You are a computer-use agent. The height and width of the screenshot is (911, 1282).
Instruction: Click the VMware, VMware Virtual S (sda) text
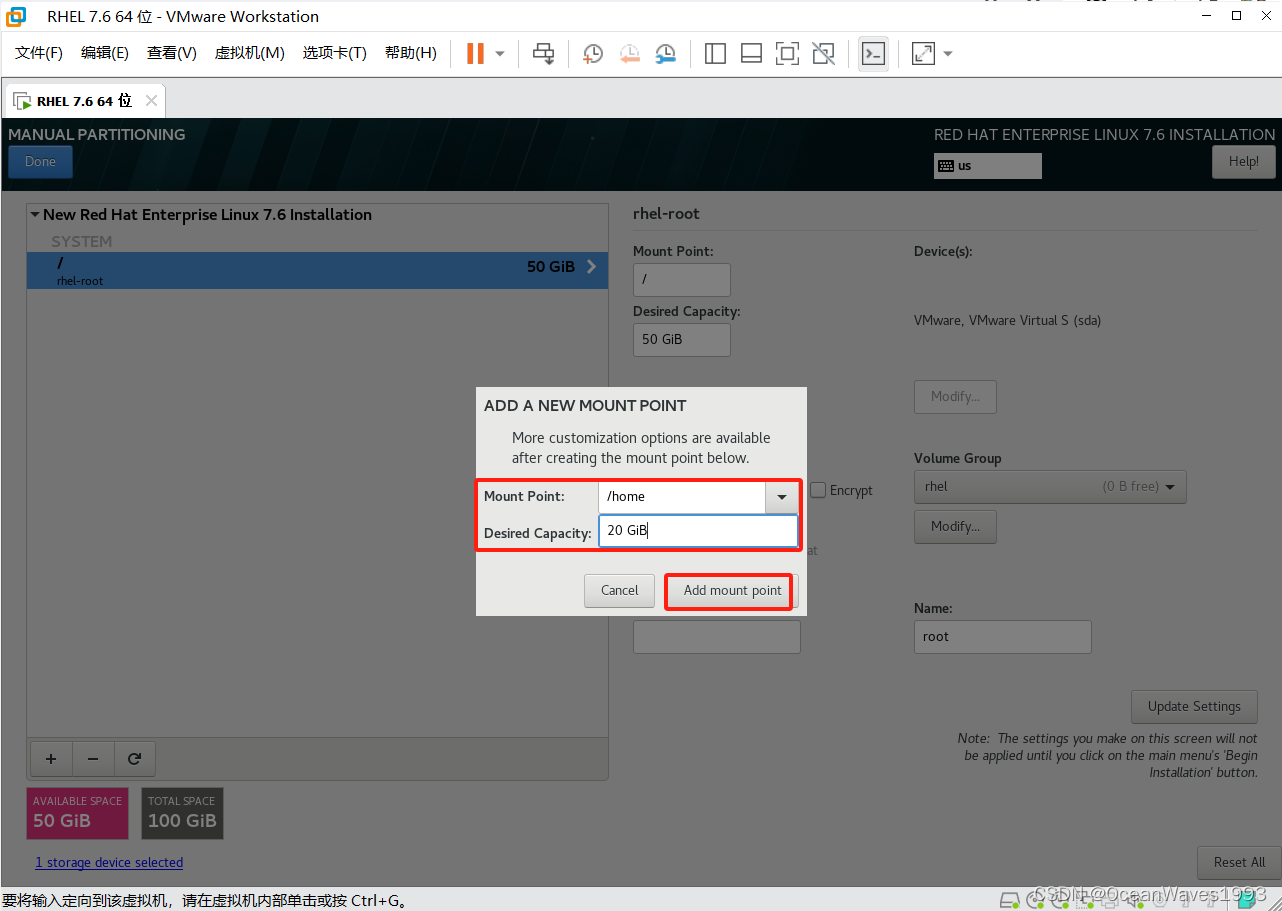(x=1007, y=320)
